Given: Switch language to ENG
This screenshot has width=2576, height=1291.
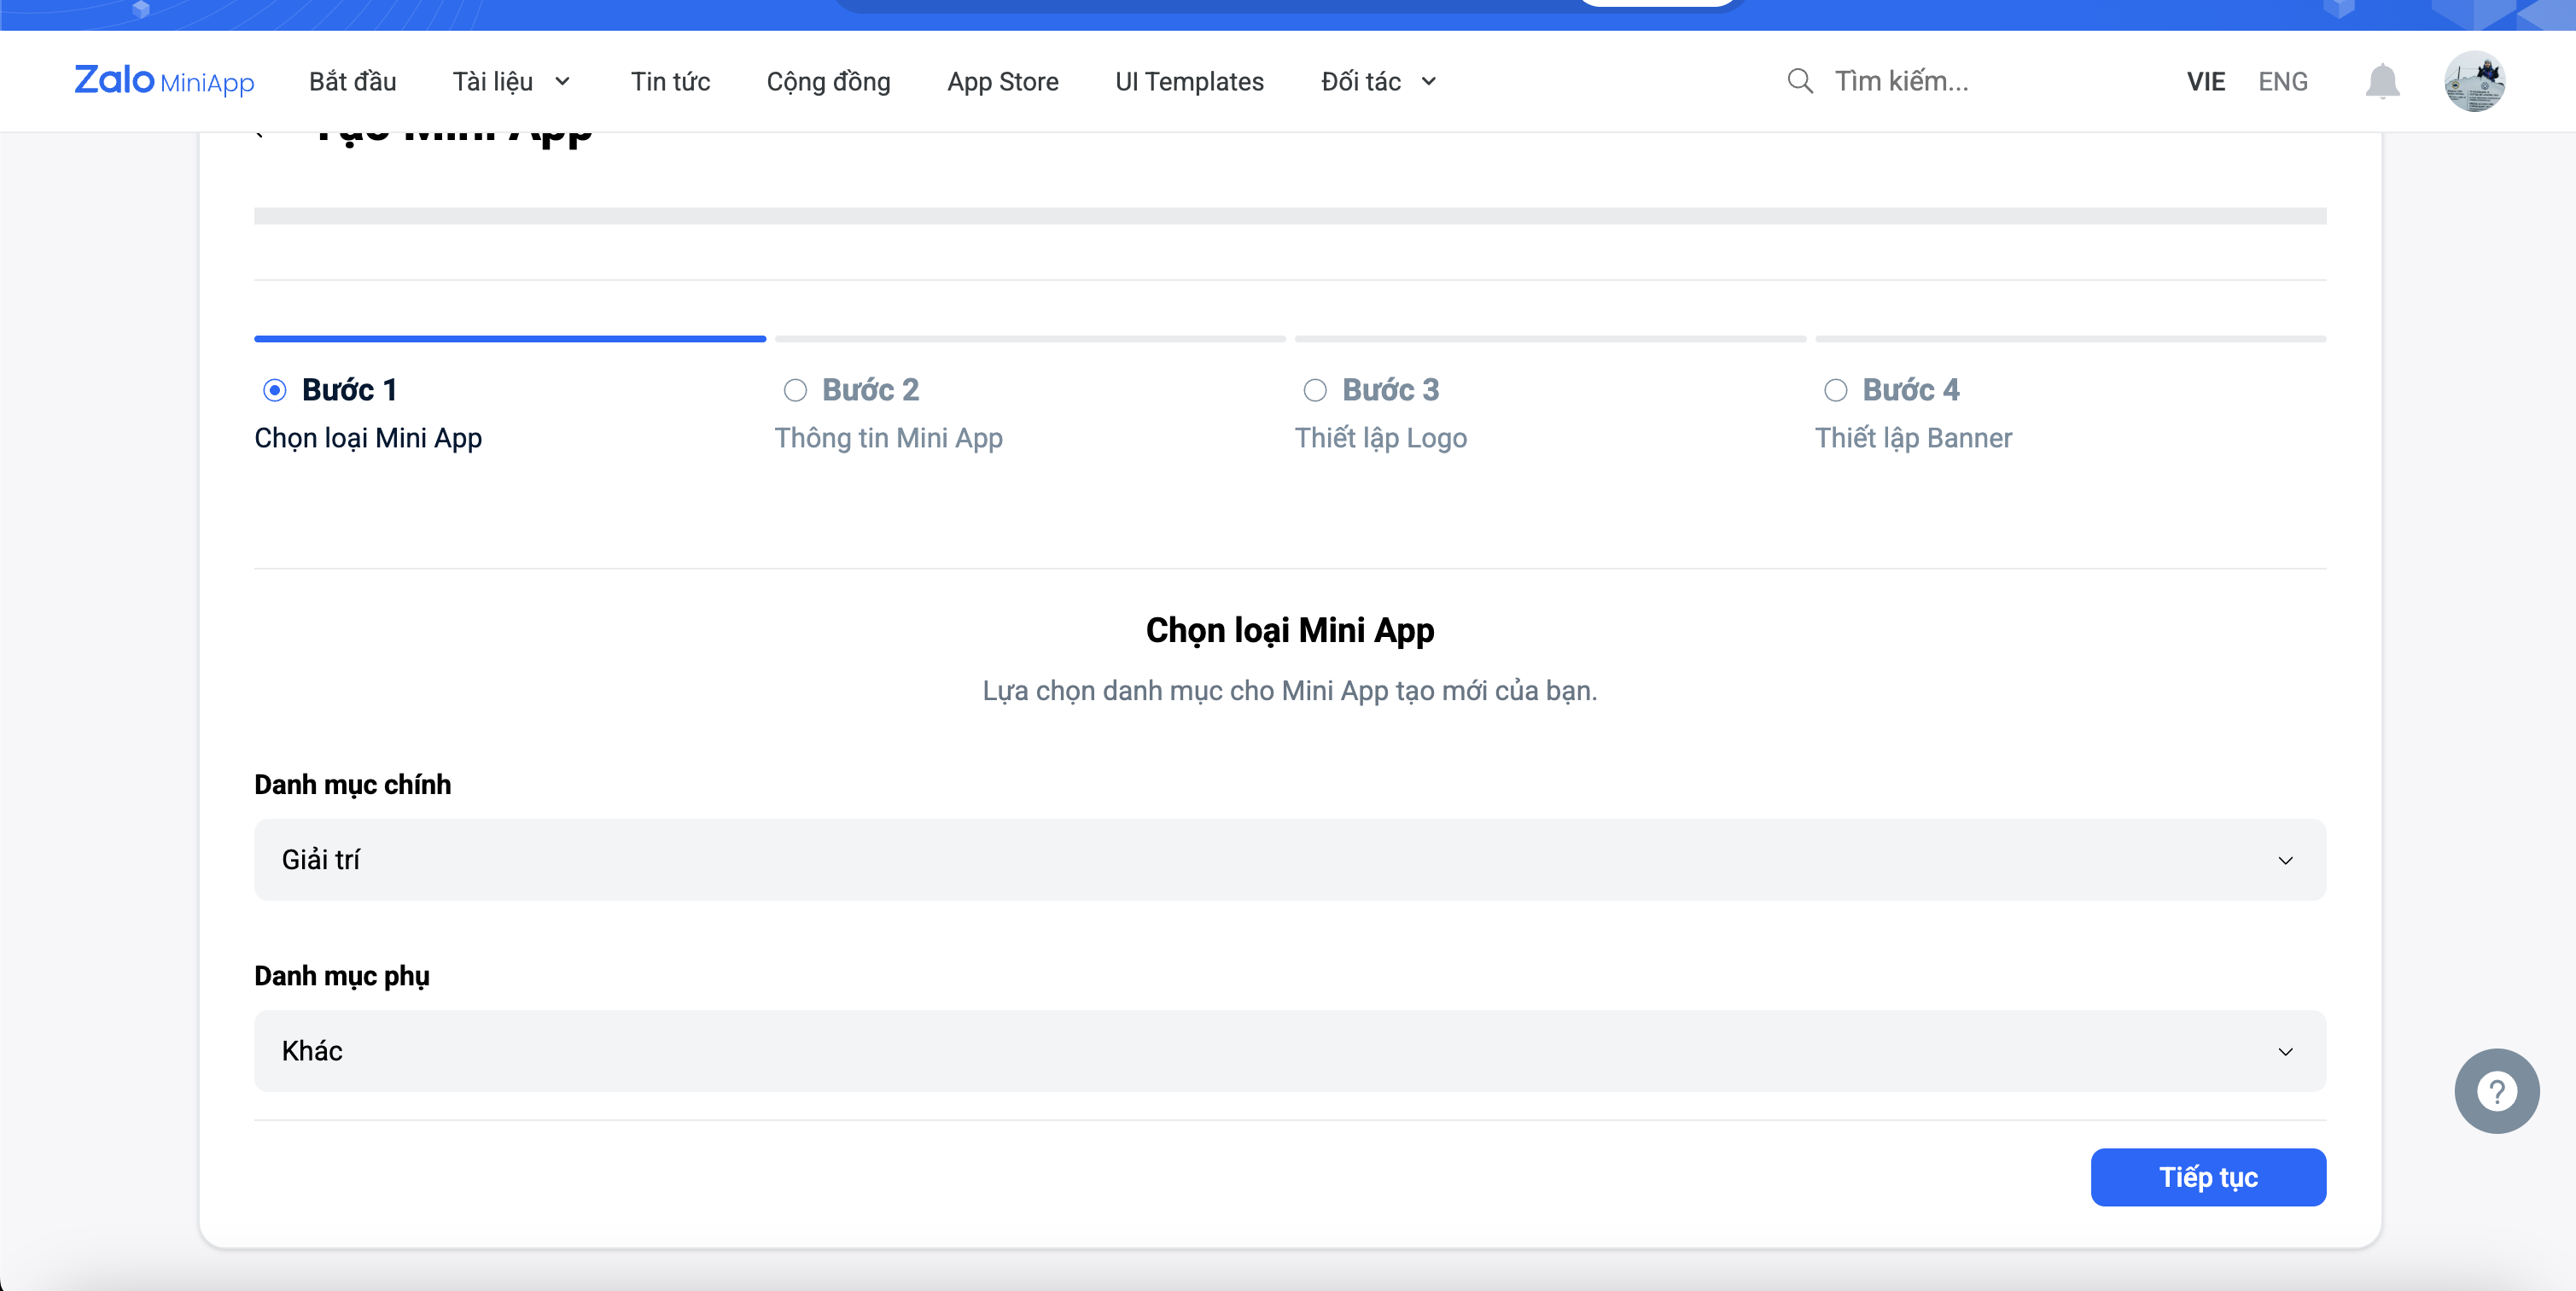Looking at the screenshot, I should pyautogui.click(x=2282, y=82).
